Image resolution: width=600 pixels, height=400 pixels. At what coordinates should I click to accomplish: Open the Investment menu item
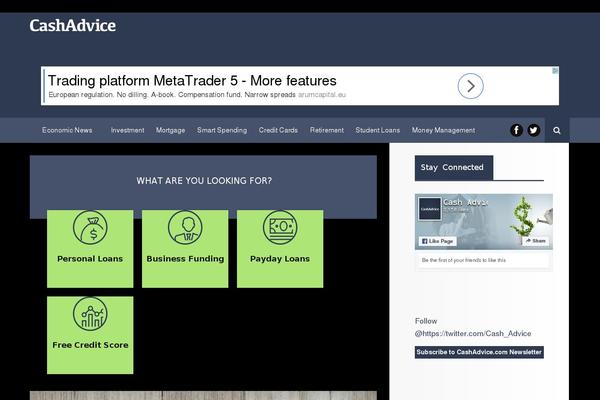(127, 130)
